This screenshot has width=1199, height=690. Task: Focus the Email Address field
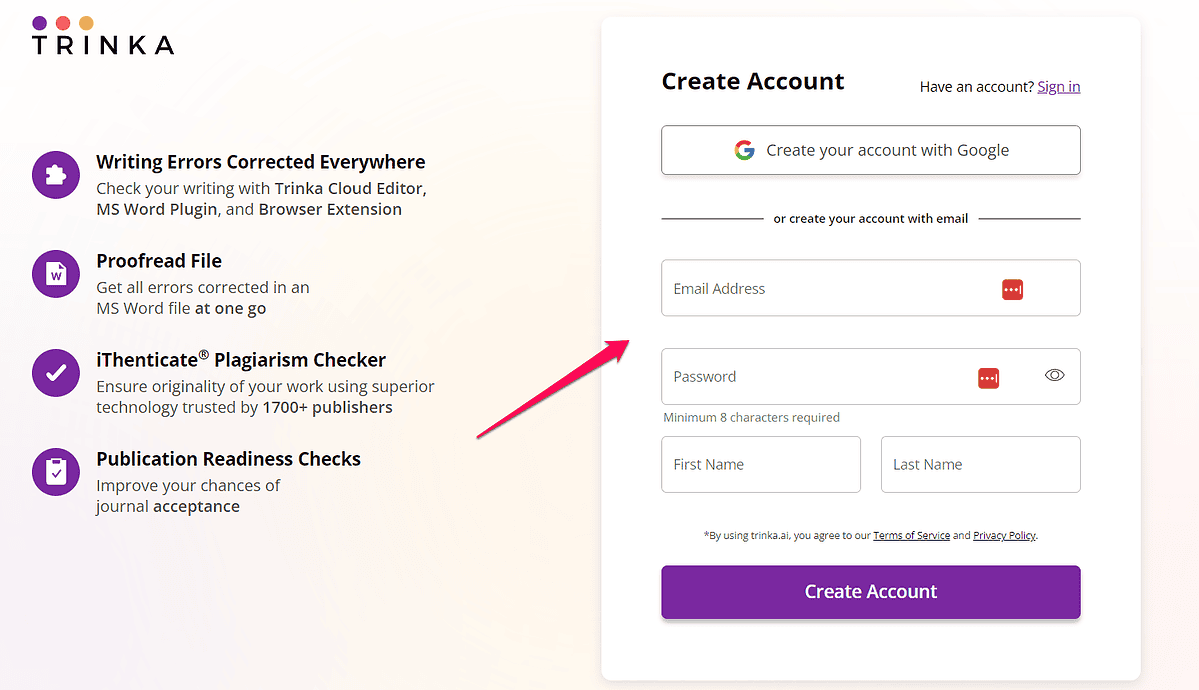click(830, 289)
